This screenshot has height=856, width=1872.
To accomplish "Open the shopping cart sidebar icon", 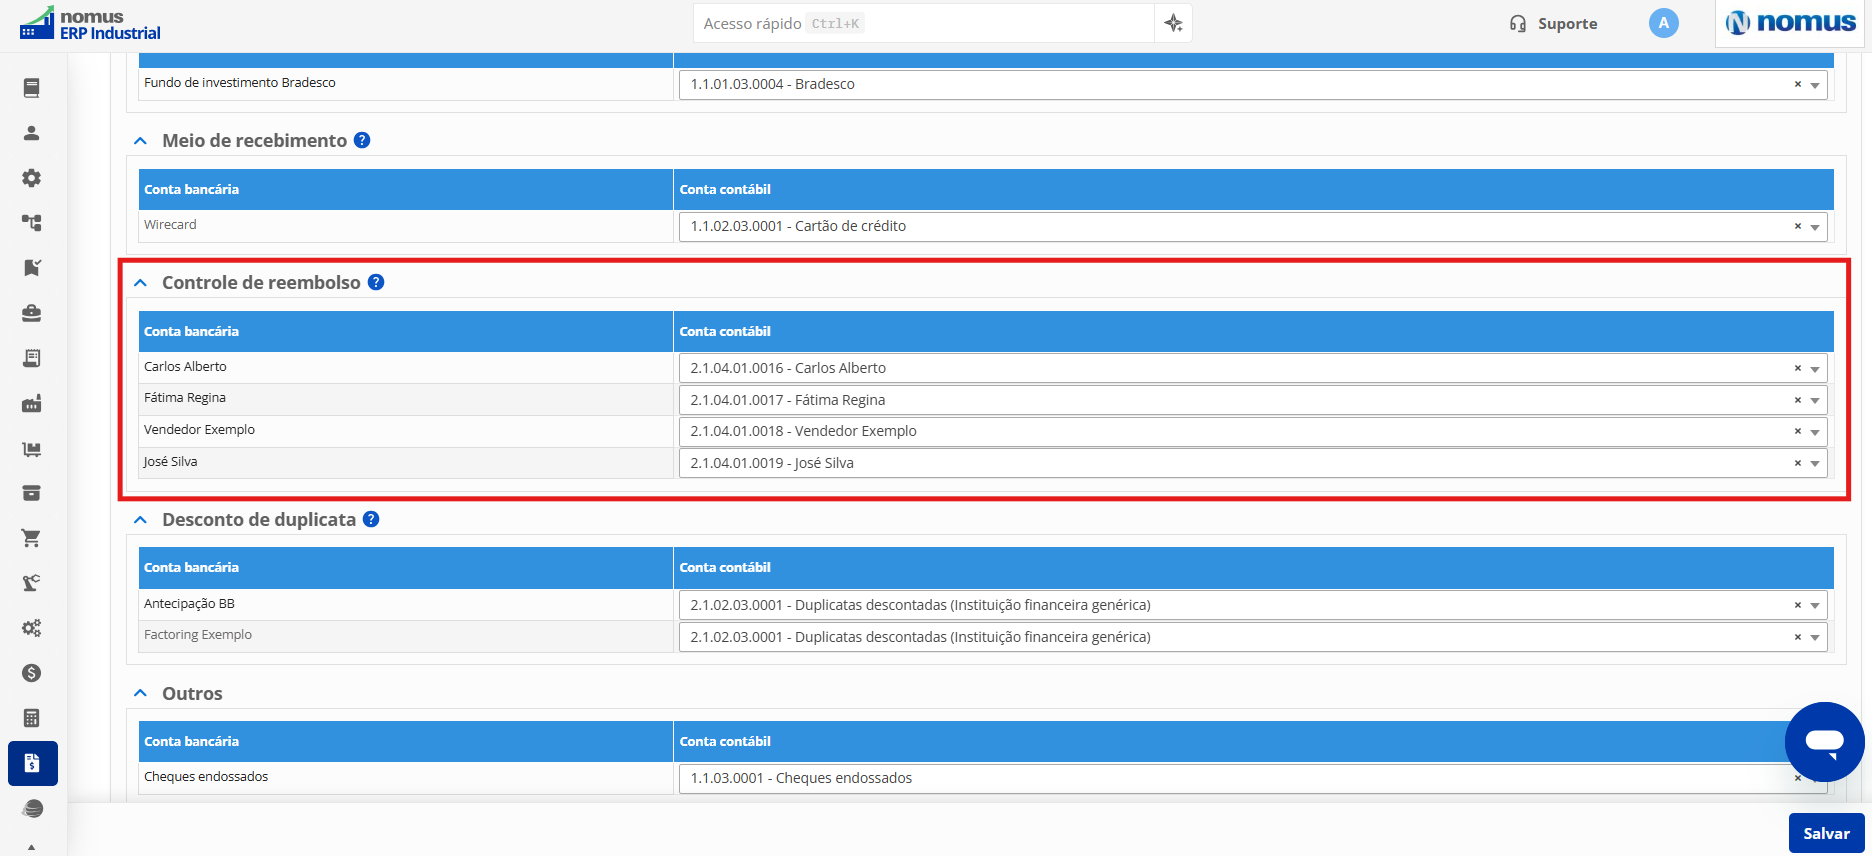I will pyautogui.click(x=32, y=538).
